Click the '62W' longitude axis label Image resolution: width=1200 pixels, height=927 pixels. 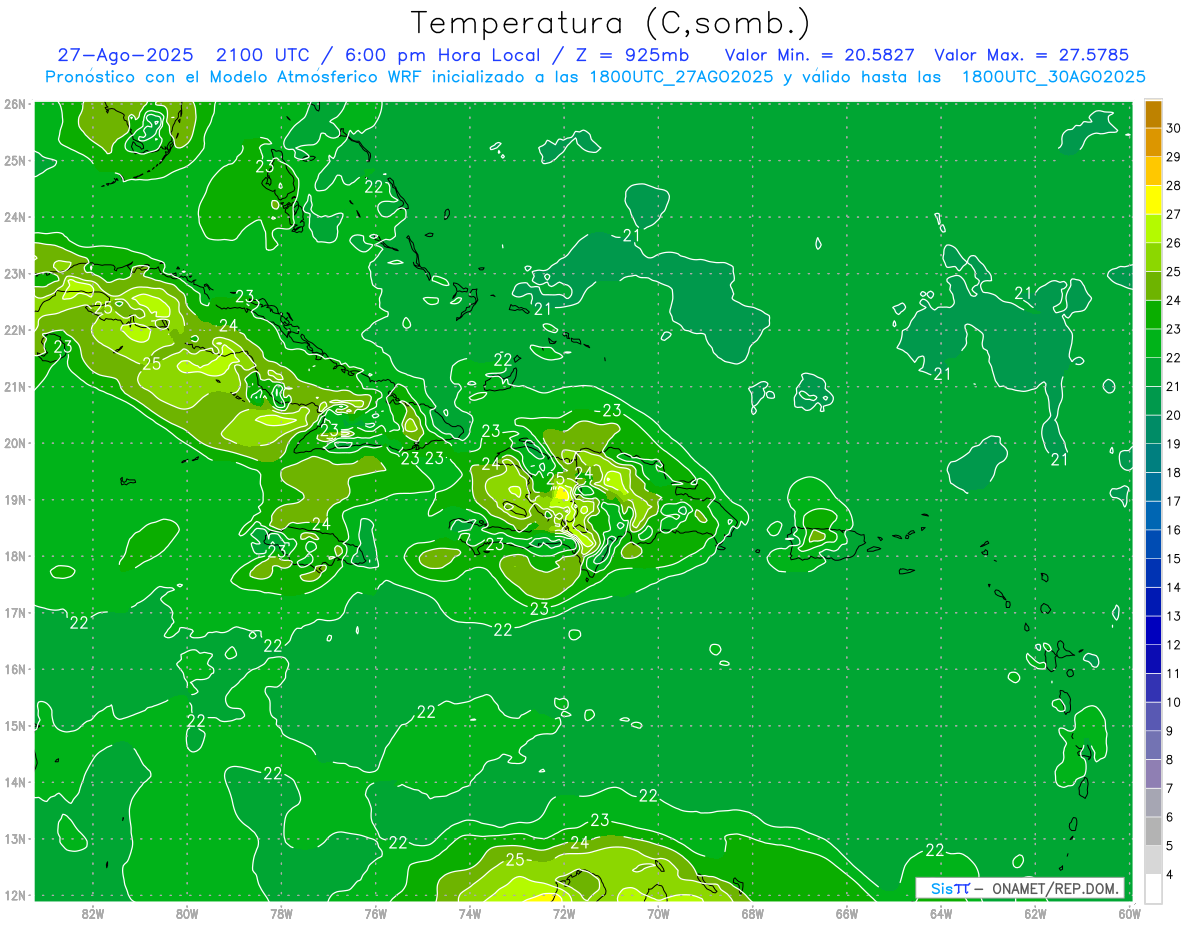tap(1035, 913)
